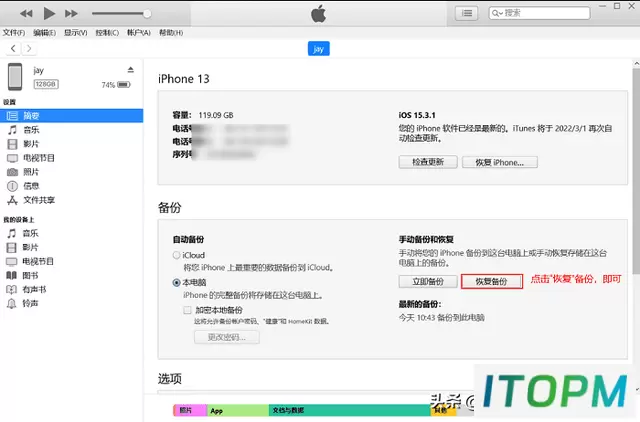Go back with the left chevron

pyautogui.click(x=13, y=49)
